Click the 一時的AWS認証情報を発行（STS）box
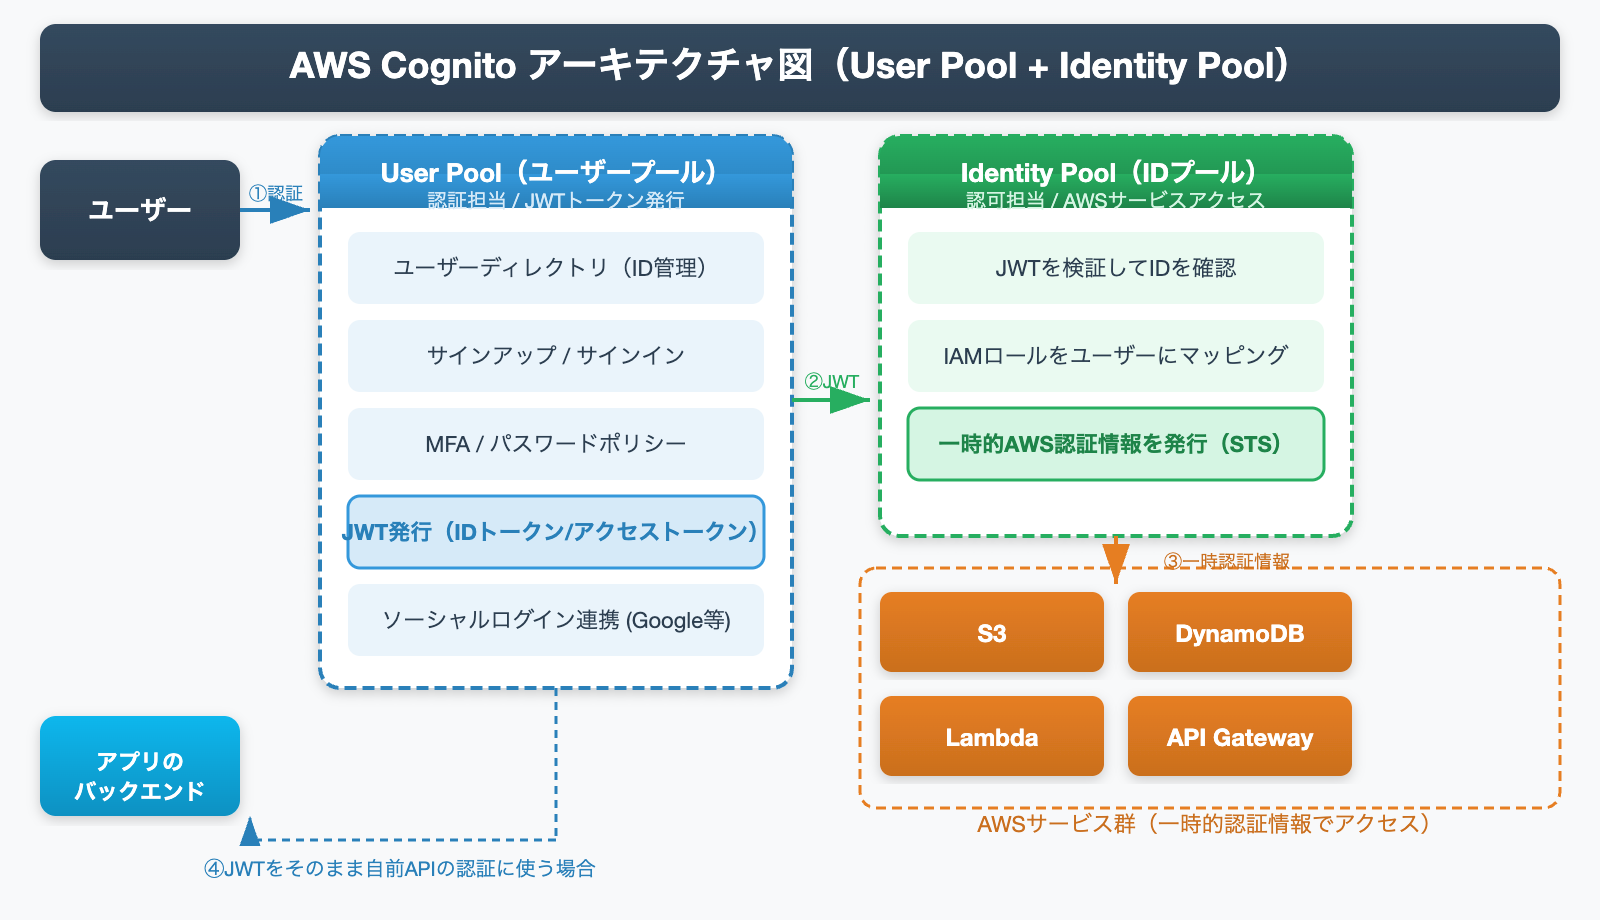 click(x=1115, y=445)
